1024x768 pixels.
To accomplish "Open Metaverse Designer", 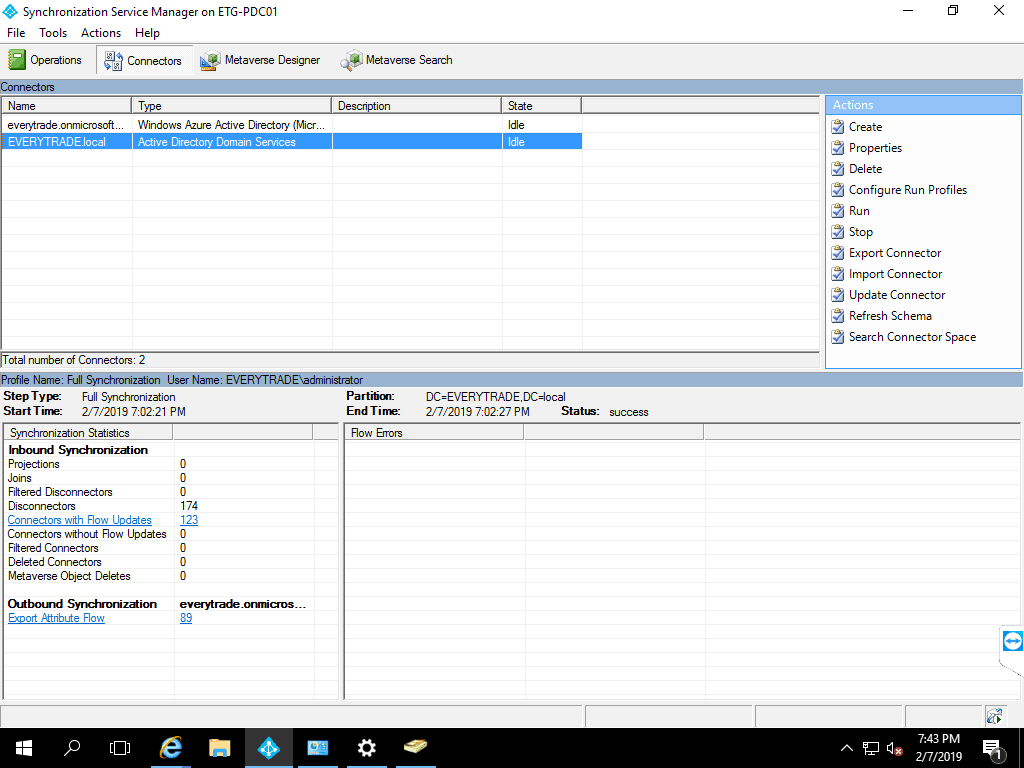I will click(260, 60).
